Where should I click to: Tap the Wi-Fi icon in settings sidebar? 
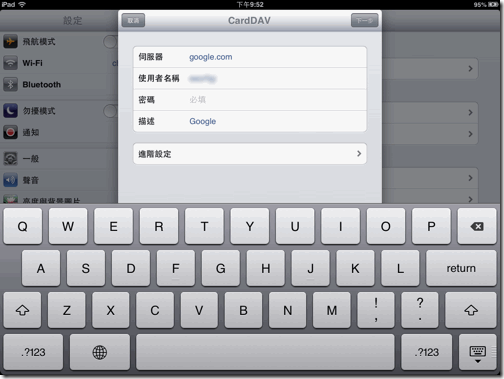pyautogui.click(x=10, y=63)
